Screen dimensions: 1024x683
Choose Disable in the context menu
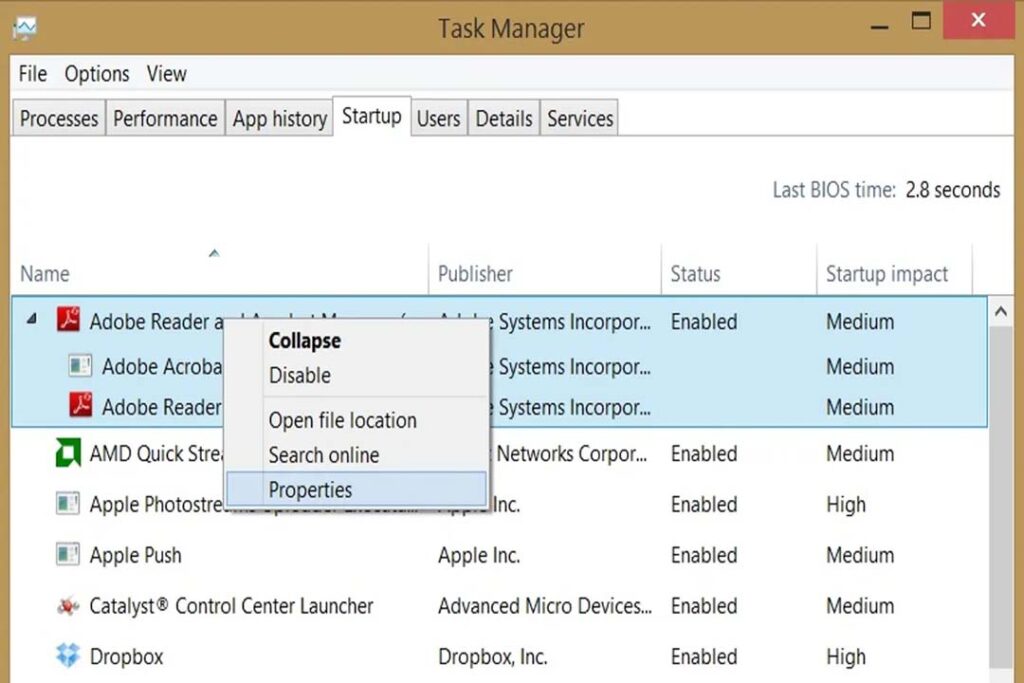(x=357, y=375)
